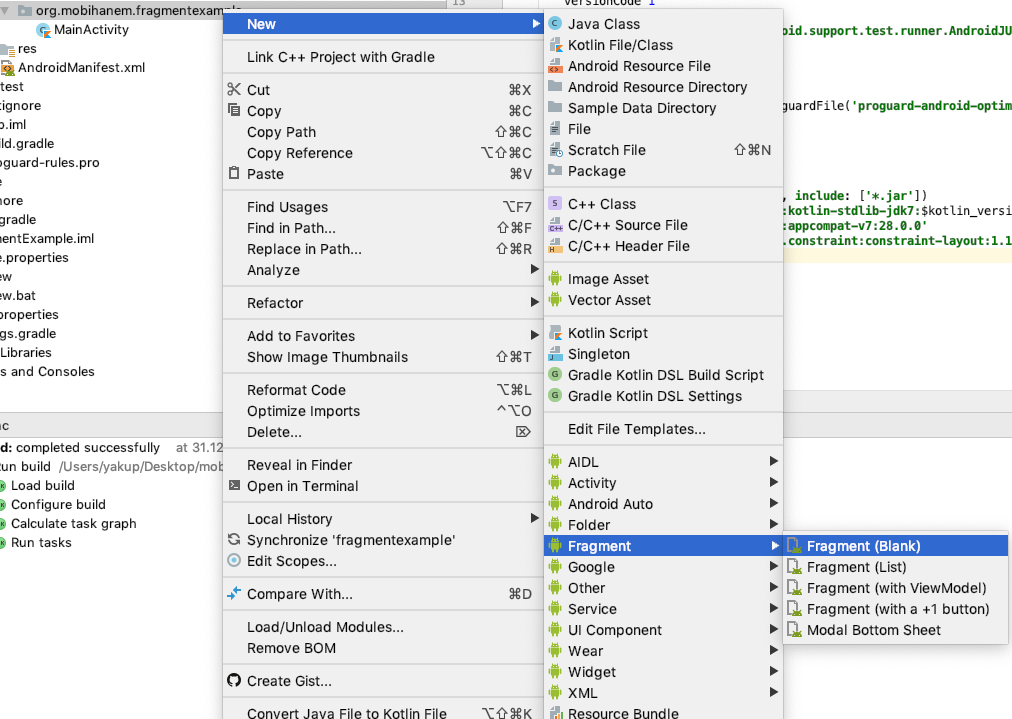Screen dimensions: 1012x719
Task: Open the Local History submenu
Action: click(383, 519)
